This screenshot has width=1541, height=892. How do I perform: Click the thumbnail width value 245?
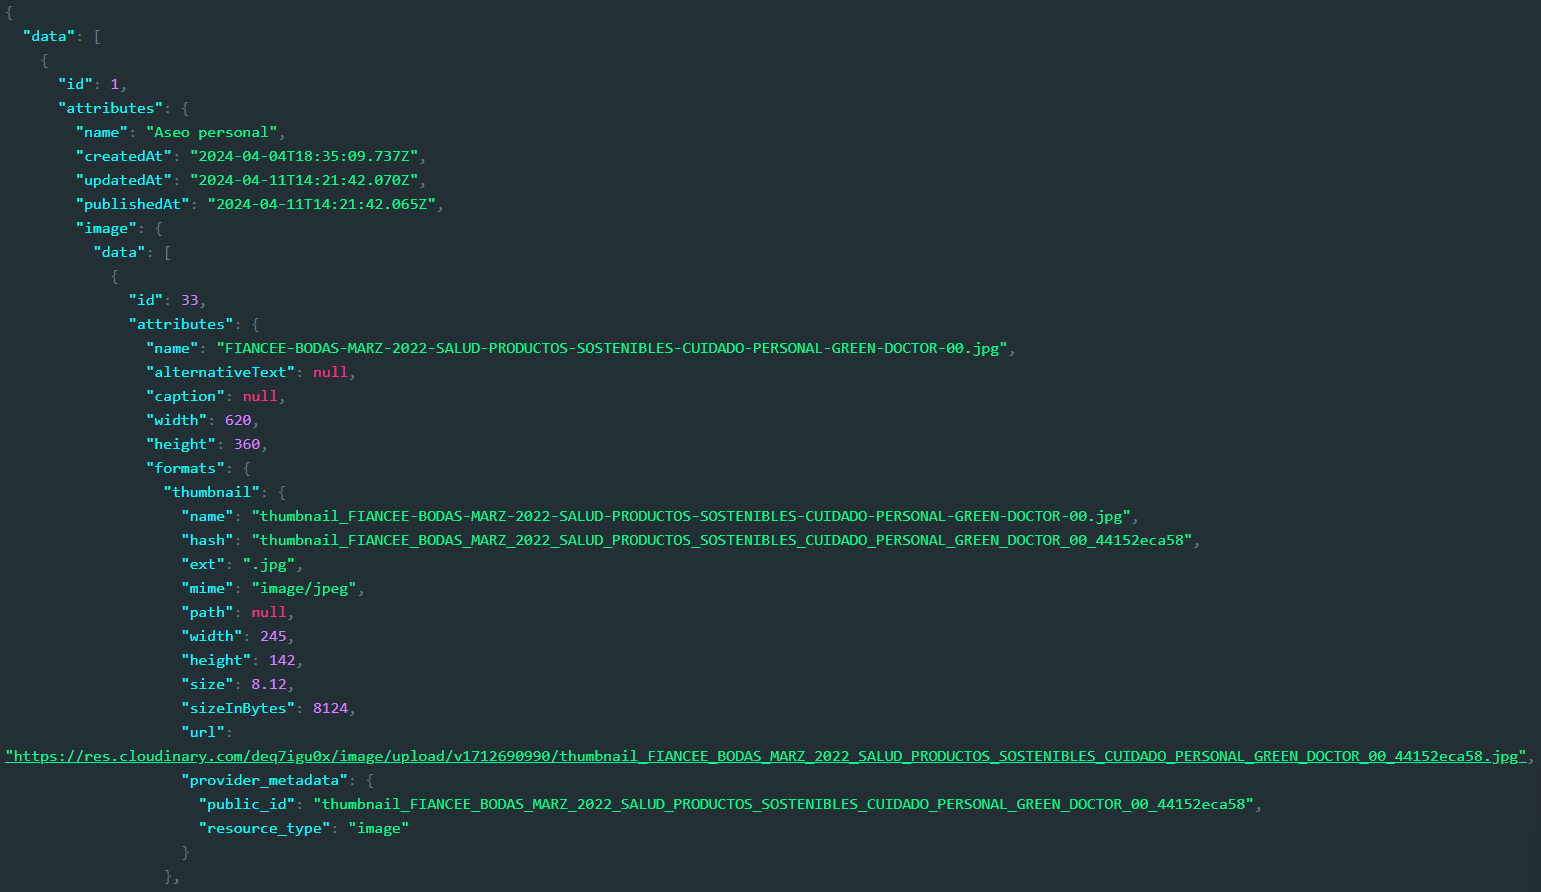273,636
